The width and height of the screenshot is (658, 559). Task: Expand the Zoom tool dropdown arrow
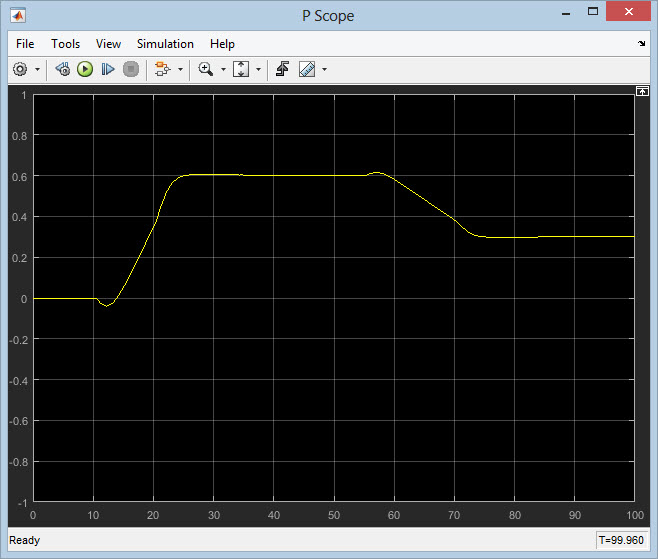[223, 69]
